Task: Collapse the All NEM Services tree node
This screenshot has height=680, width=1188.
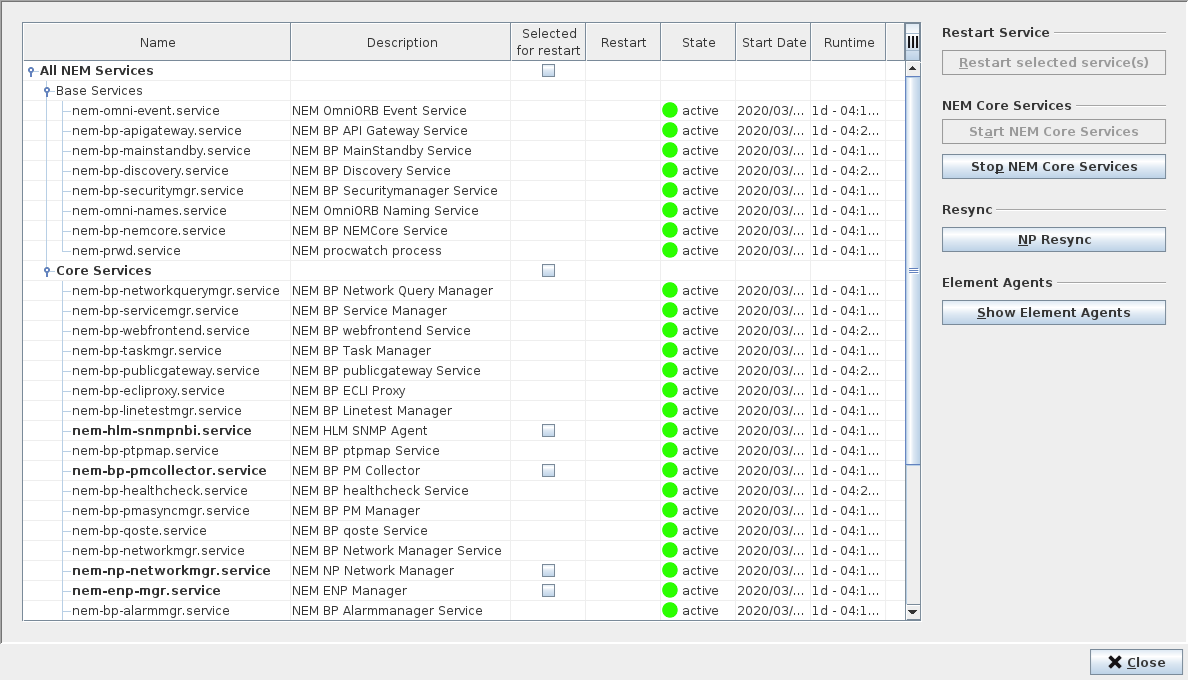Action: point(31,72)
